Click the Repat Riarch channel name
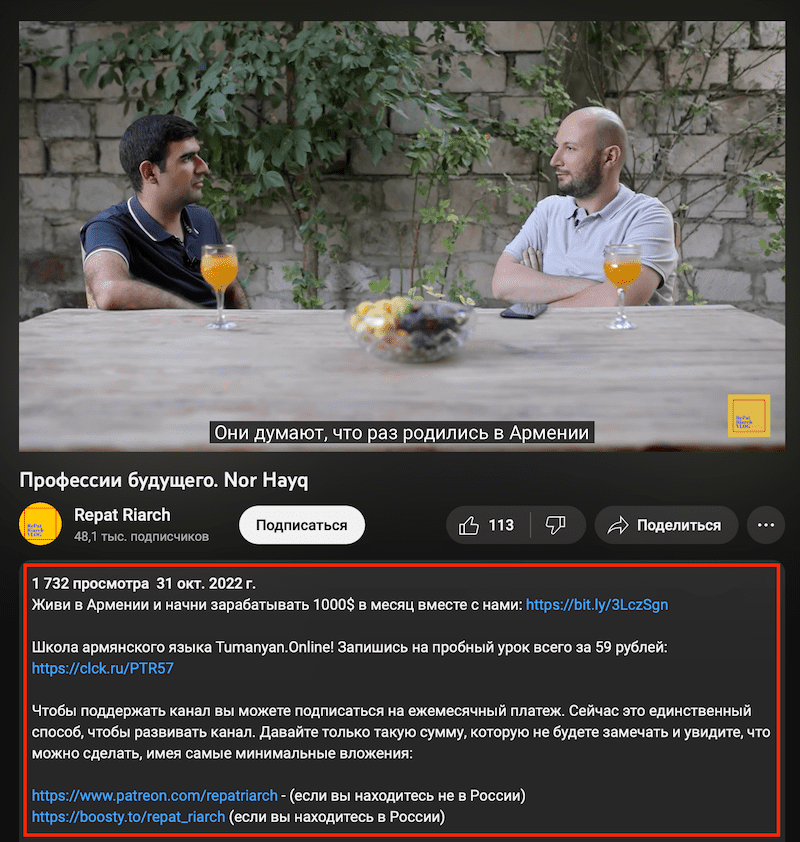800x842 pixels. (122, 515)
